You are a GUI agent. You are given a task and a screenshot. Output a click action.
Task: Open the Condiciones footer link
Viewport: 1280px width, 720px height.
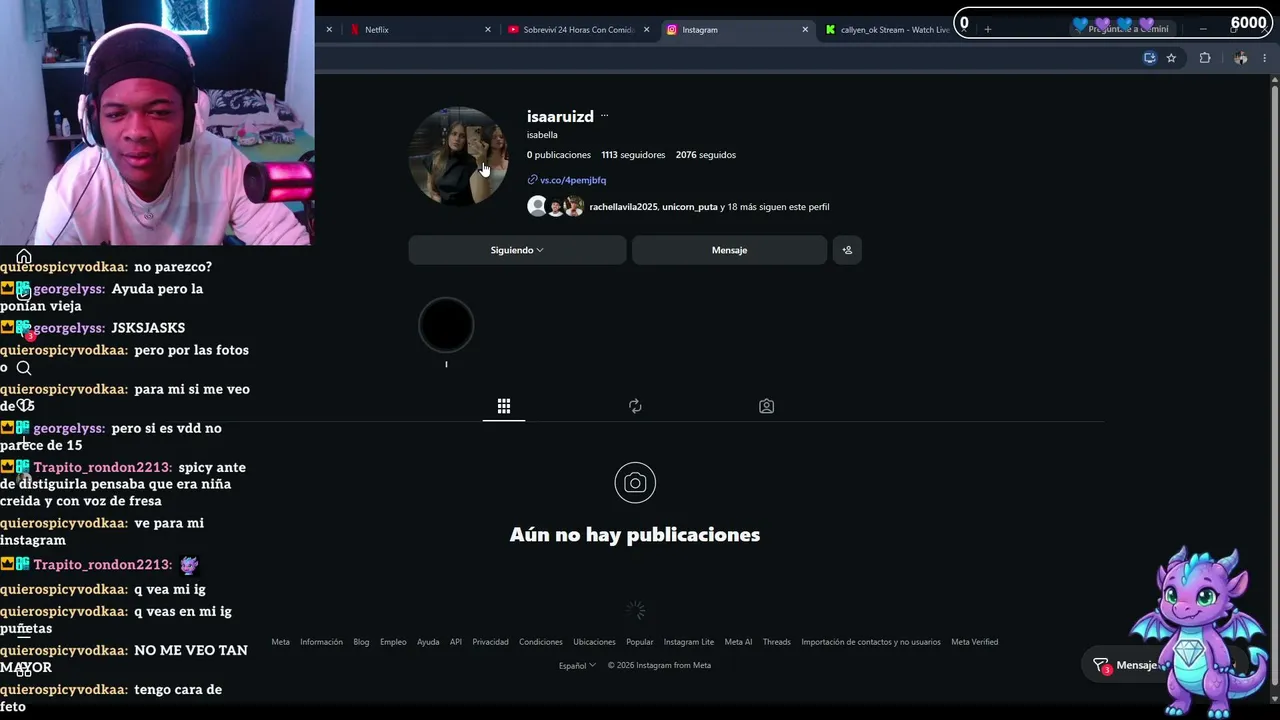coord(541,642)
